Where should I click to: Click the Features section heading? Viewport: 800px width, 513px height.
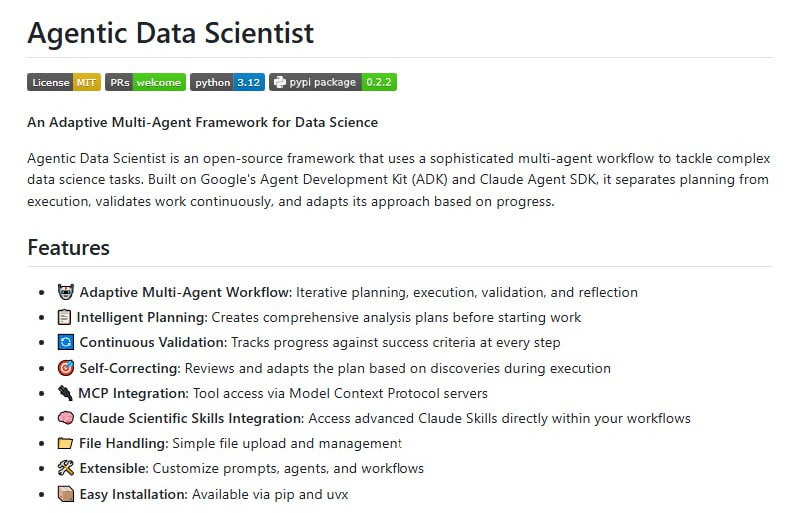pyautogui.click(x=68, y=247)
